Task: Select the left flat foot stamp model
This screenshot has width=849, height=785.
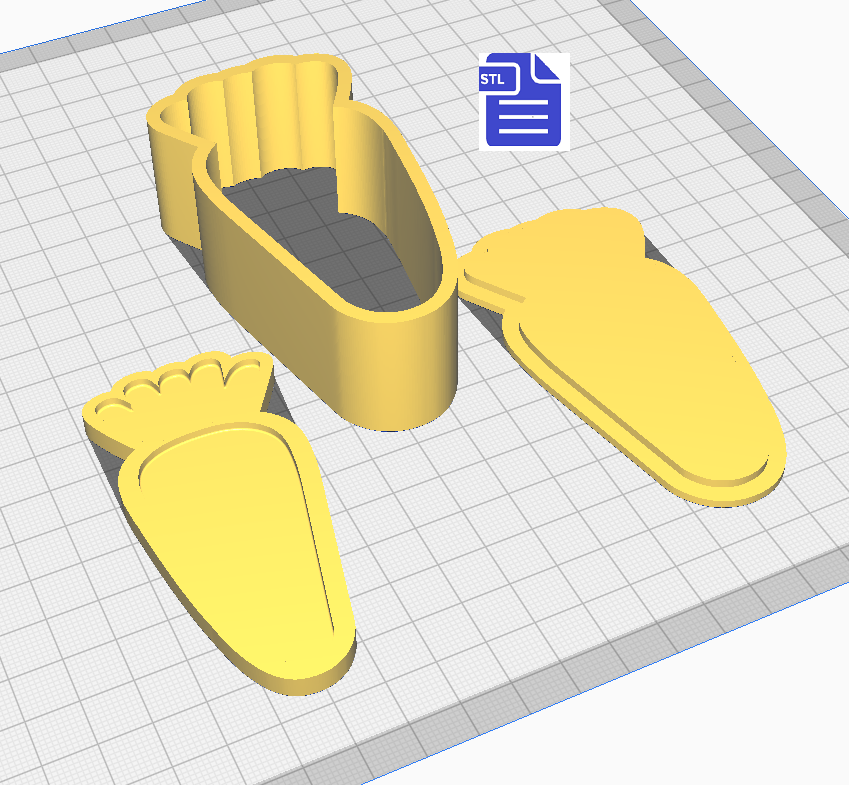Action: point(230,540)
